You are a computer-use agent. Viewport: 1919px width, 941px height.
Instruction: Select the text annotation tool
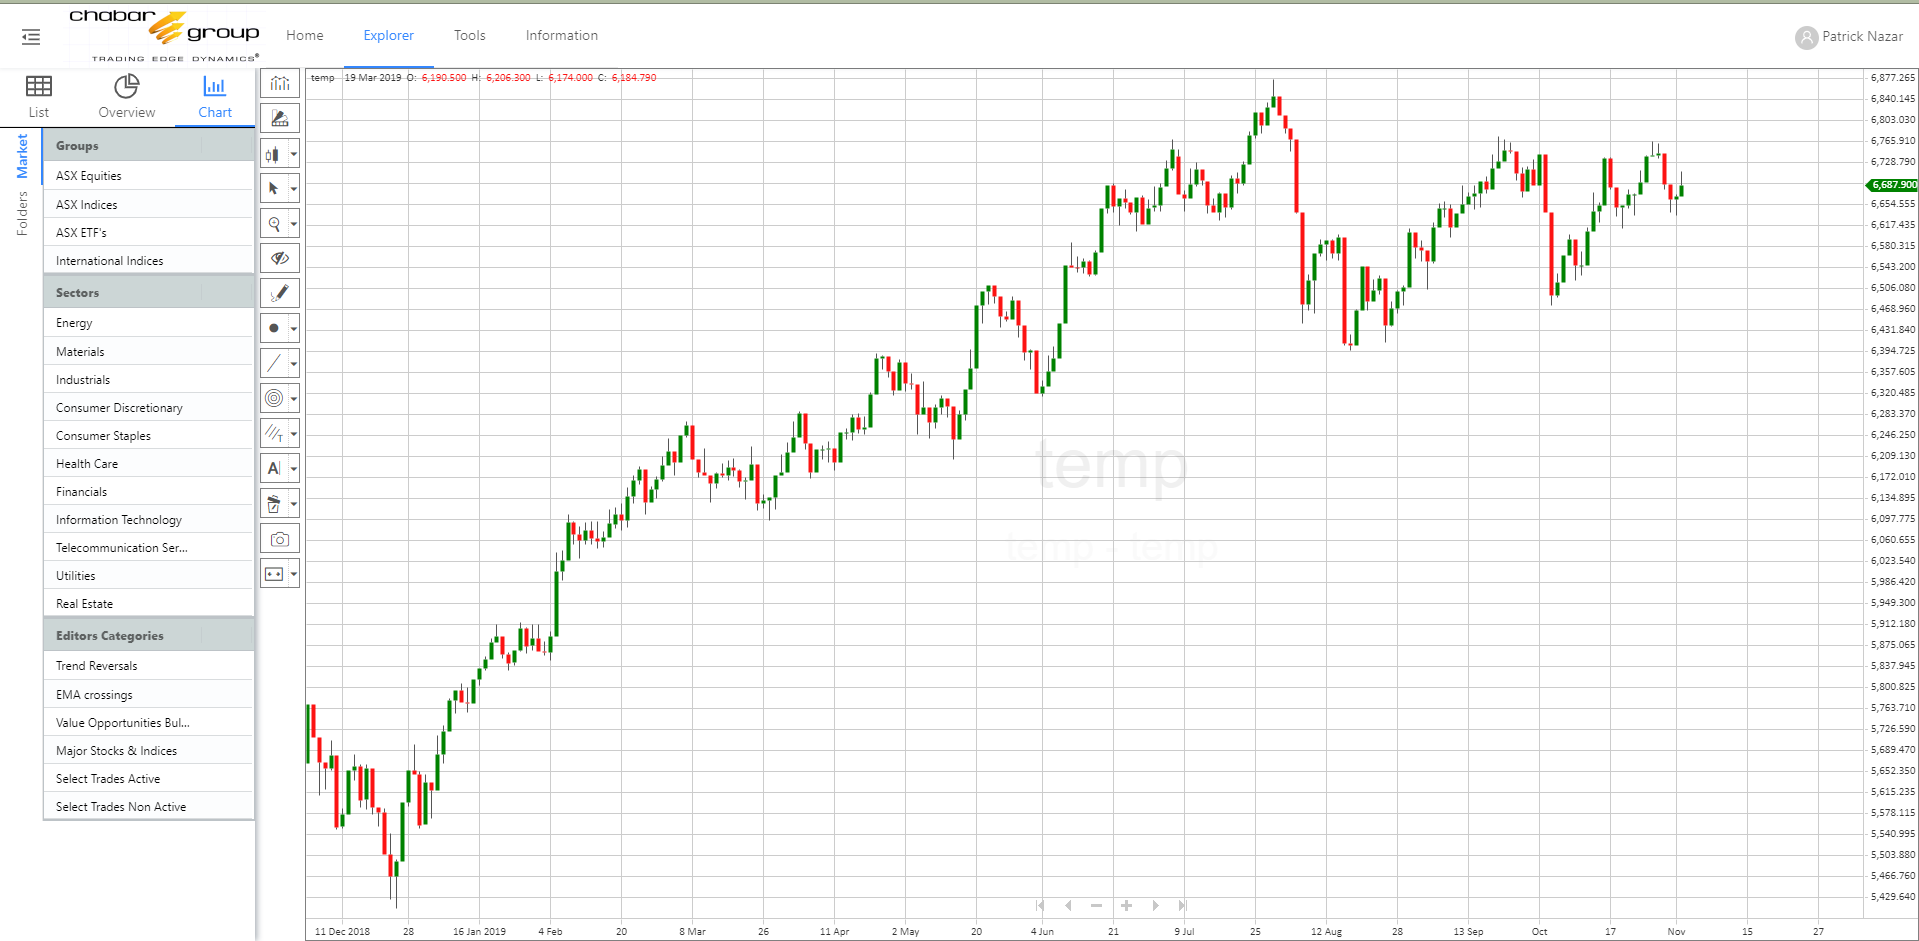tap(273, 468)
